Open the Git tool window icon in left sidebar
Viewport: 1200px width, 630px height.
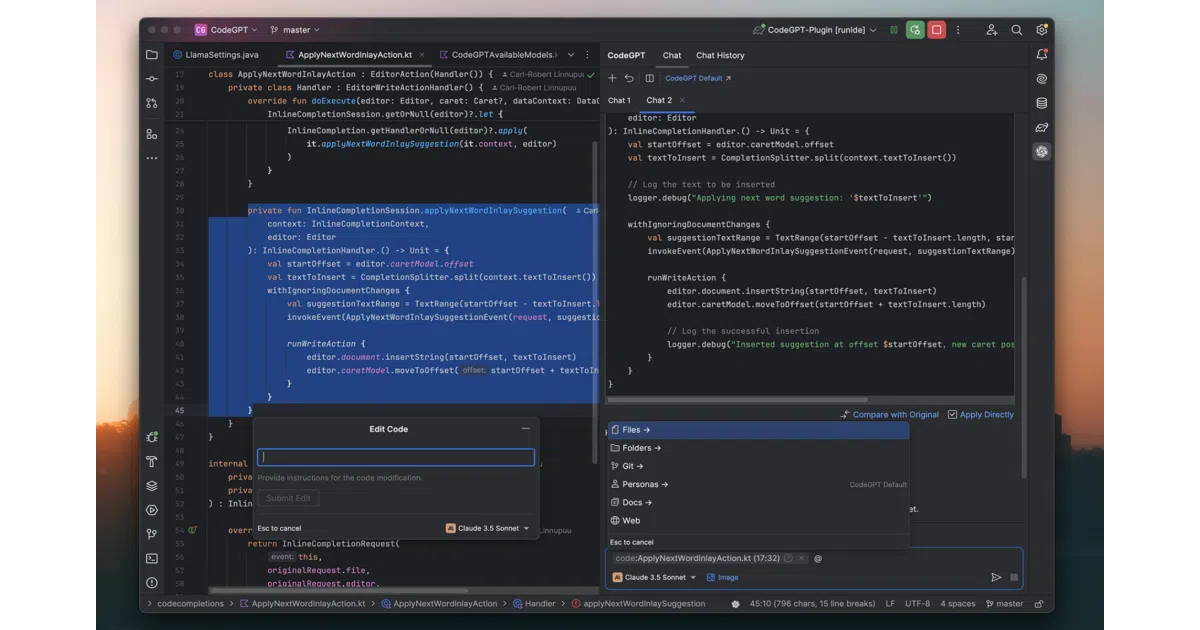point(152,534)
